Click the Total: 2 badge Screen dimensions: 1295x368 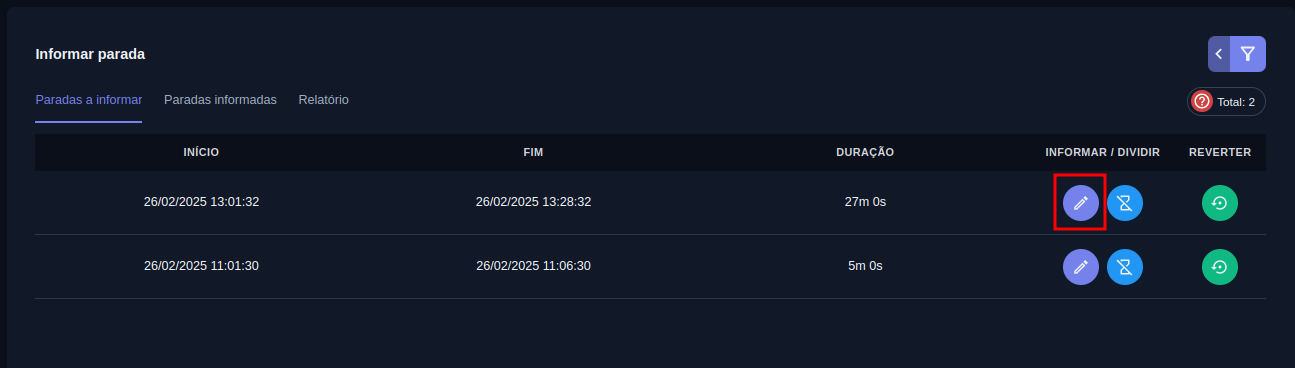[x=1226, y=102]
